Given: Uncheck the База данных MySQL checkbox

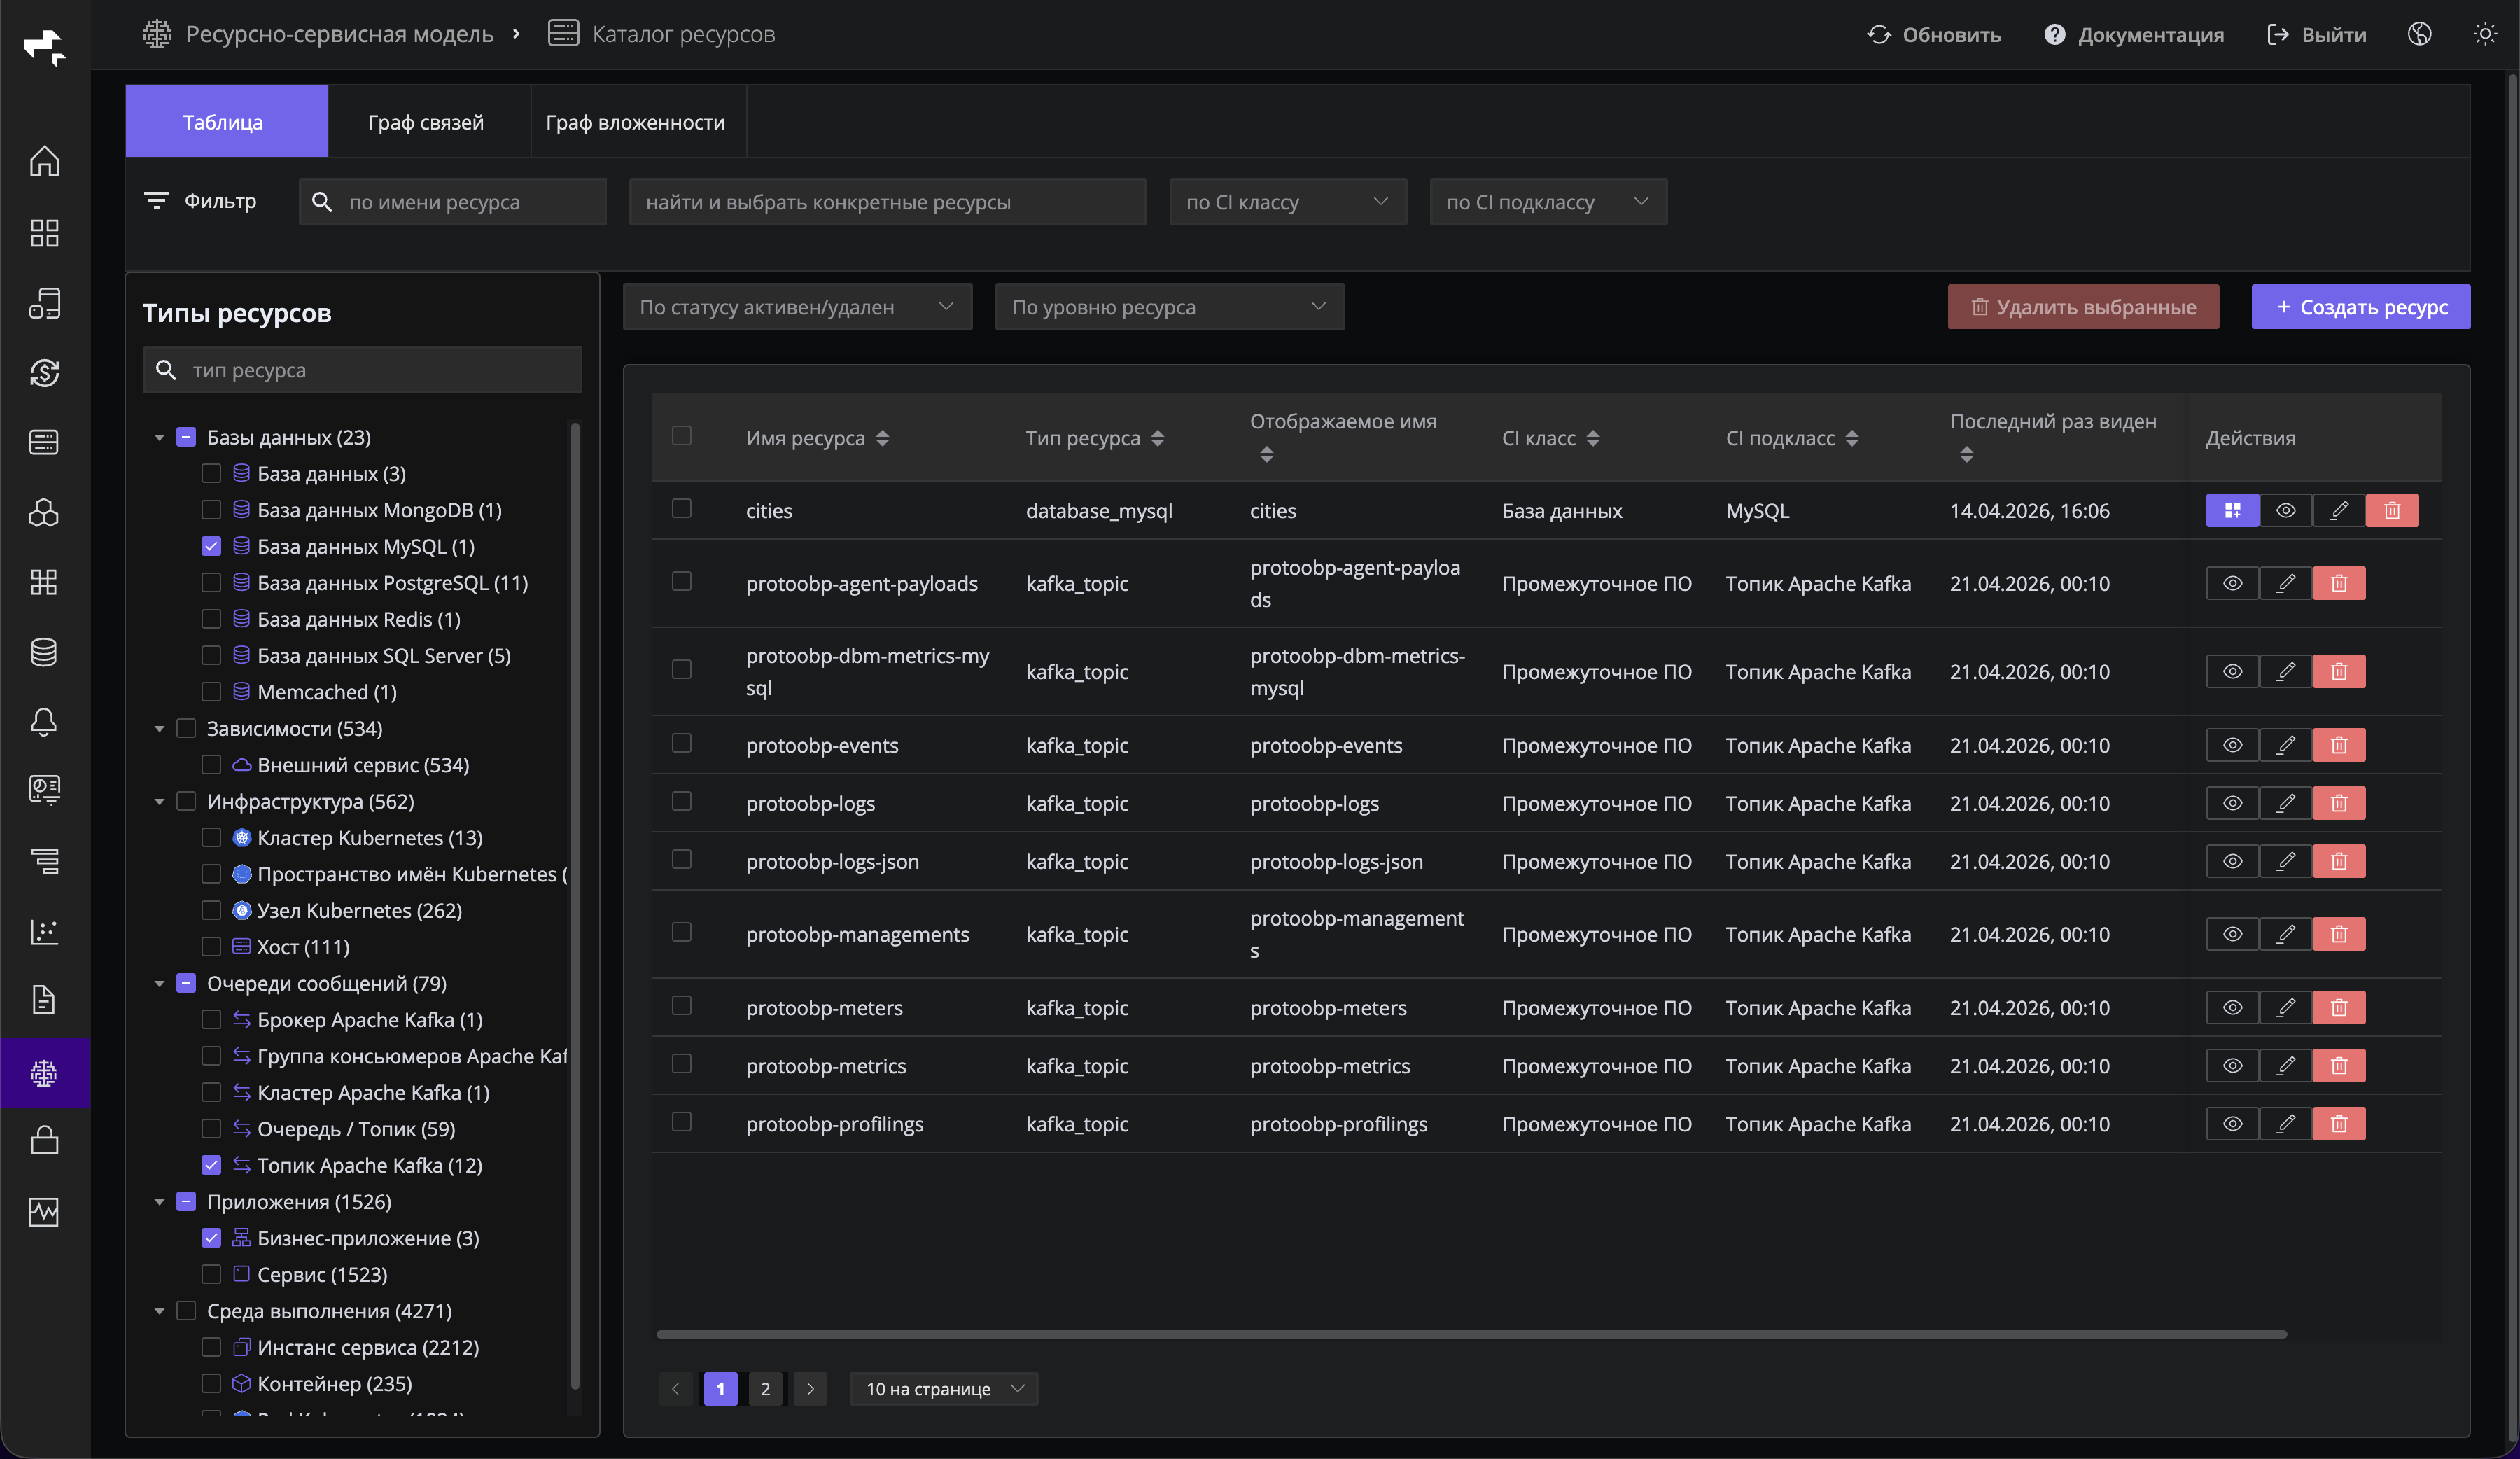Looking at the screenshot, I should point(211,546).
